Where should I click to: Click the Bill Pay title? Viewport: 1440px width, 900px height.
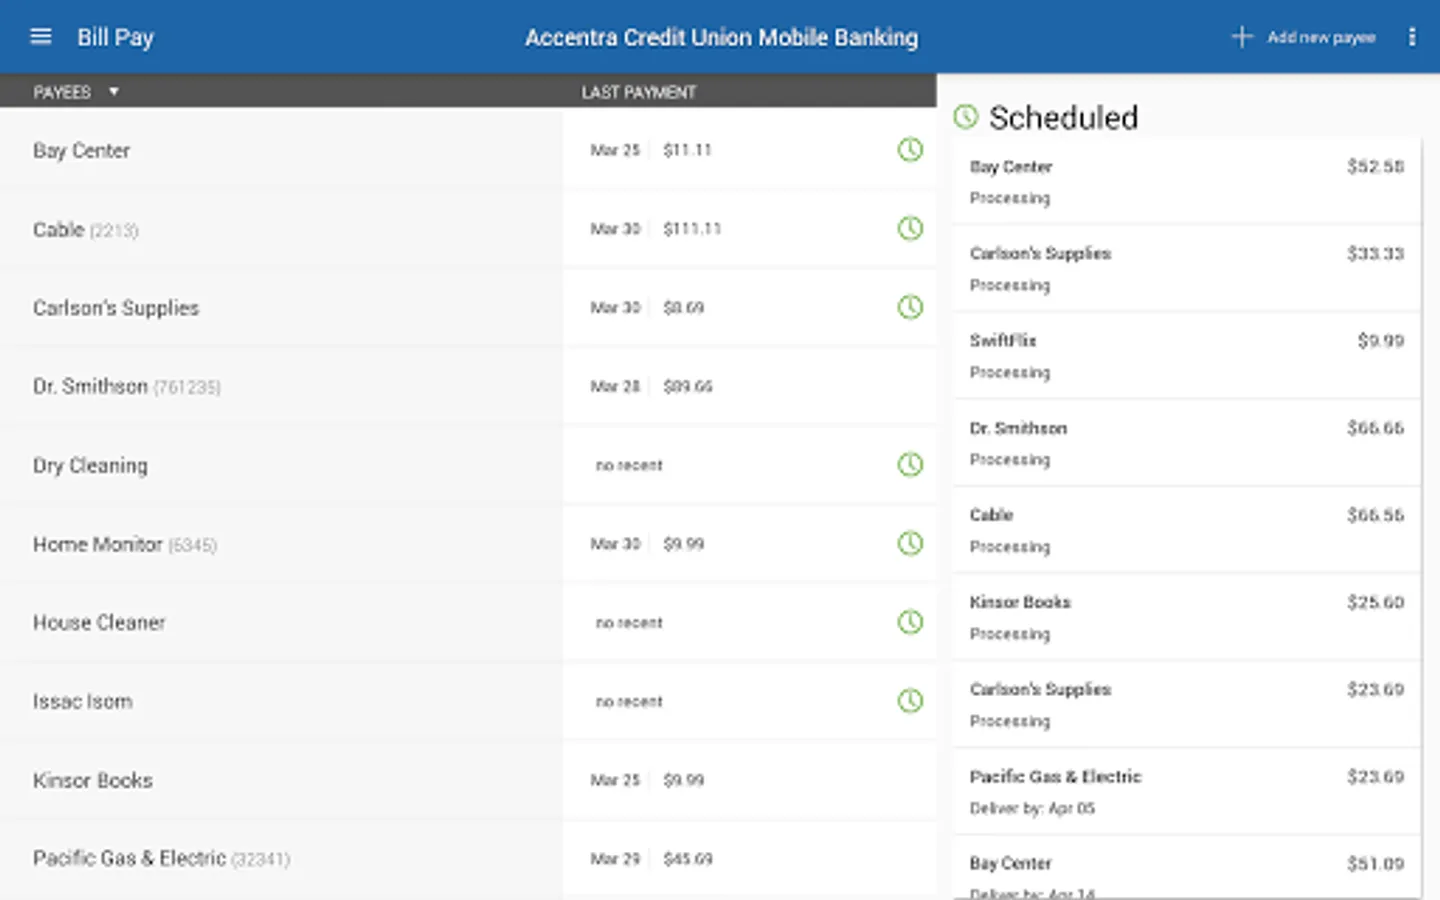coord(116,37)
